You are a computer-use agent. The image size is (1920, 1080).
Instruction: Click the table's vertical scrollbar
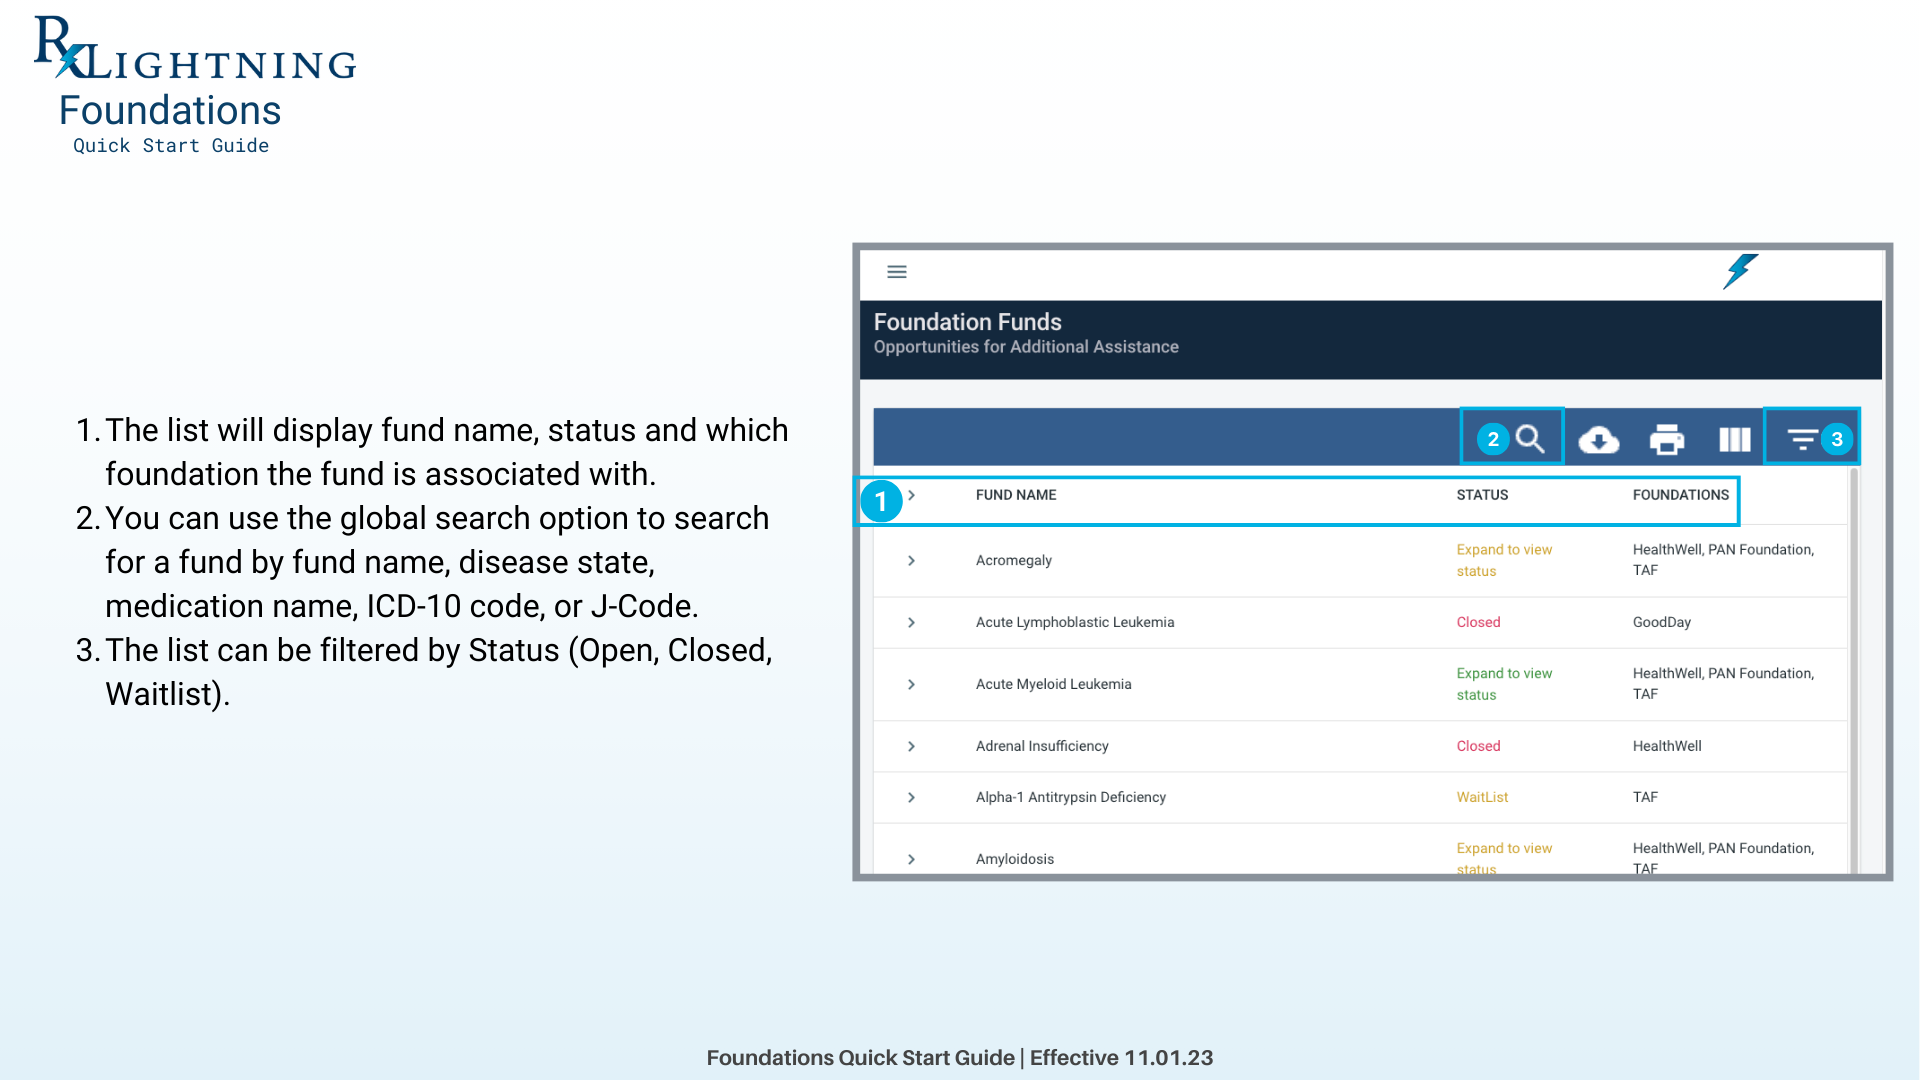(1854, 670)
